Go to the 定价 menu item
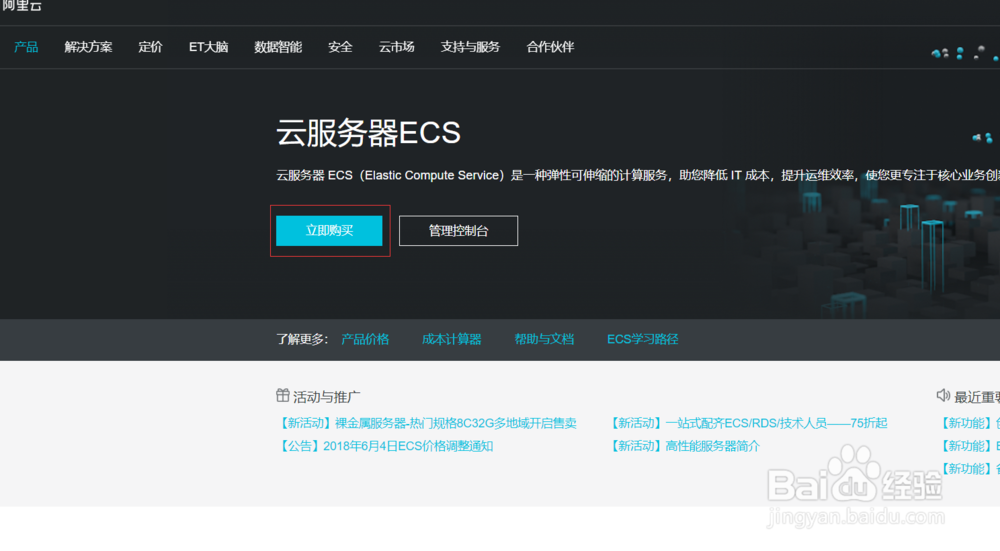 pos(151,47)
